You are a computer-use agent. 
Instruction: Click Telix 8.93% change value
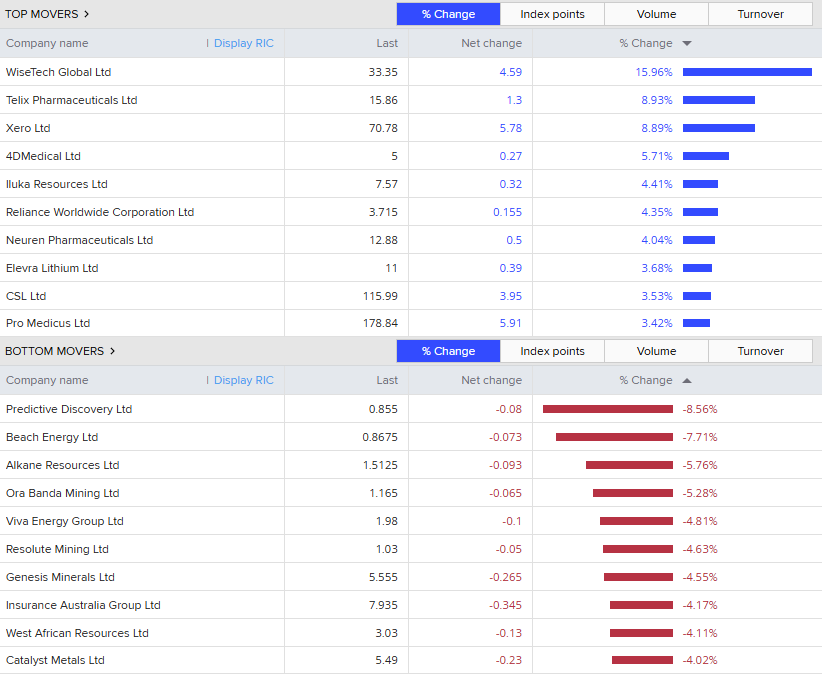(657, 100)
